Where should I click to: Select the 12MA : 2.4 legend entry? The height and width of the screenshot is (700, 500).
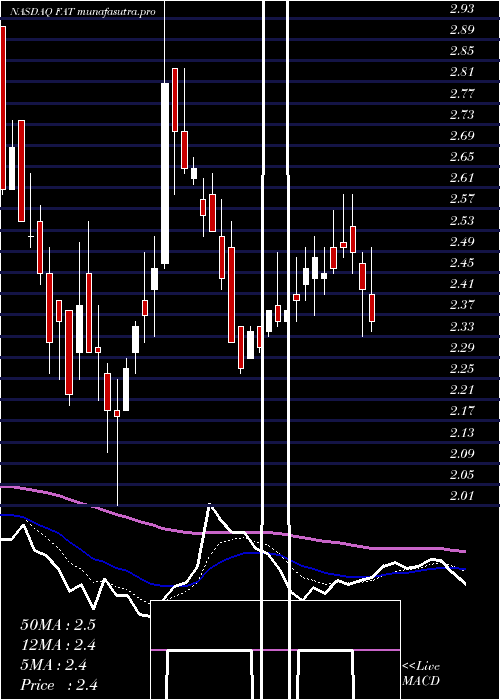point(58,645)
